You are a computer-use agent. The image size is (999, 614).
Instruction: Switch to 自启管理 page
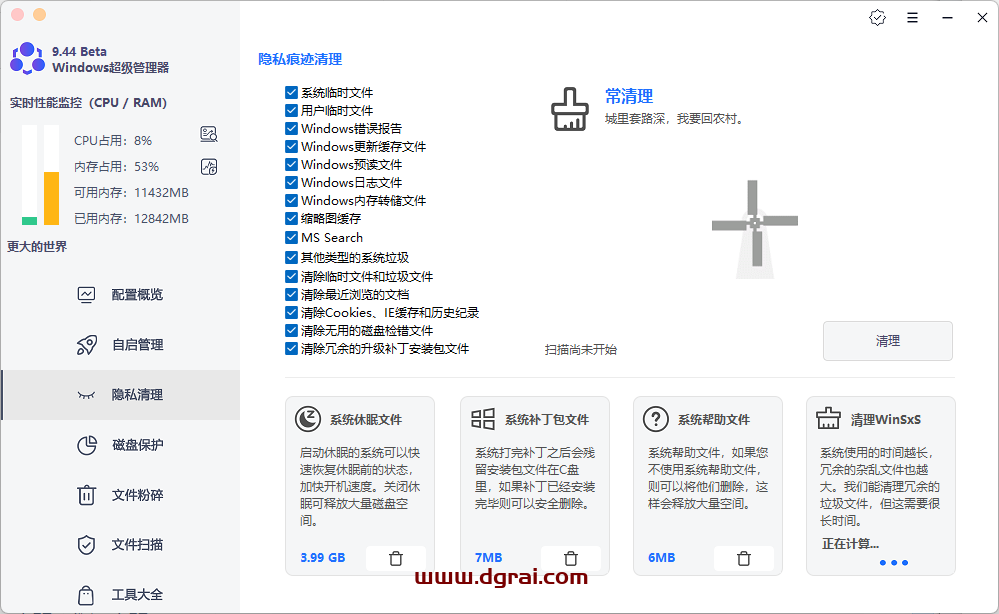[x=121, y=345]
